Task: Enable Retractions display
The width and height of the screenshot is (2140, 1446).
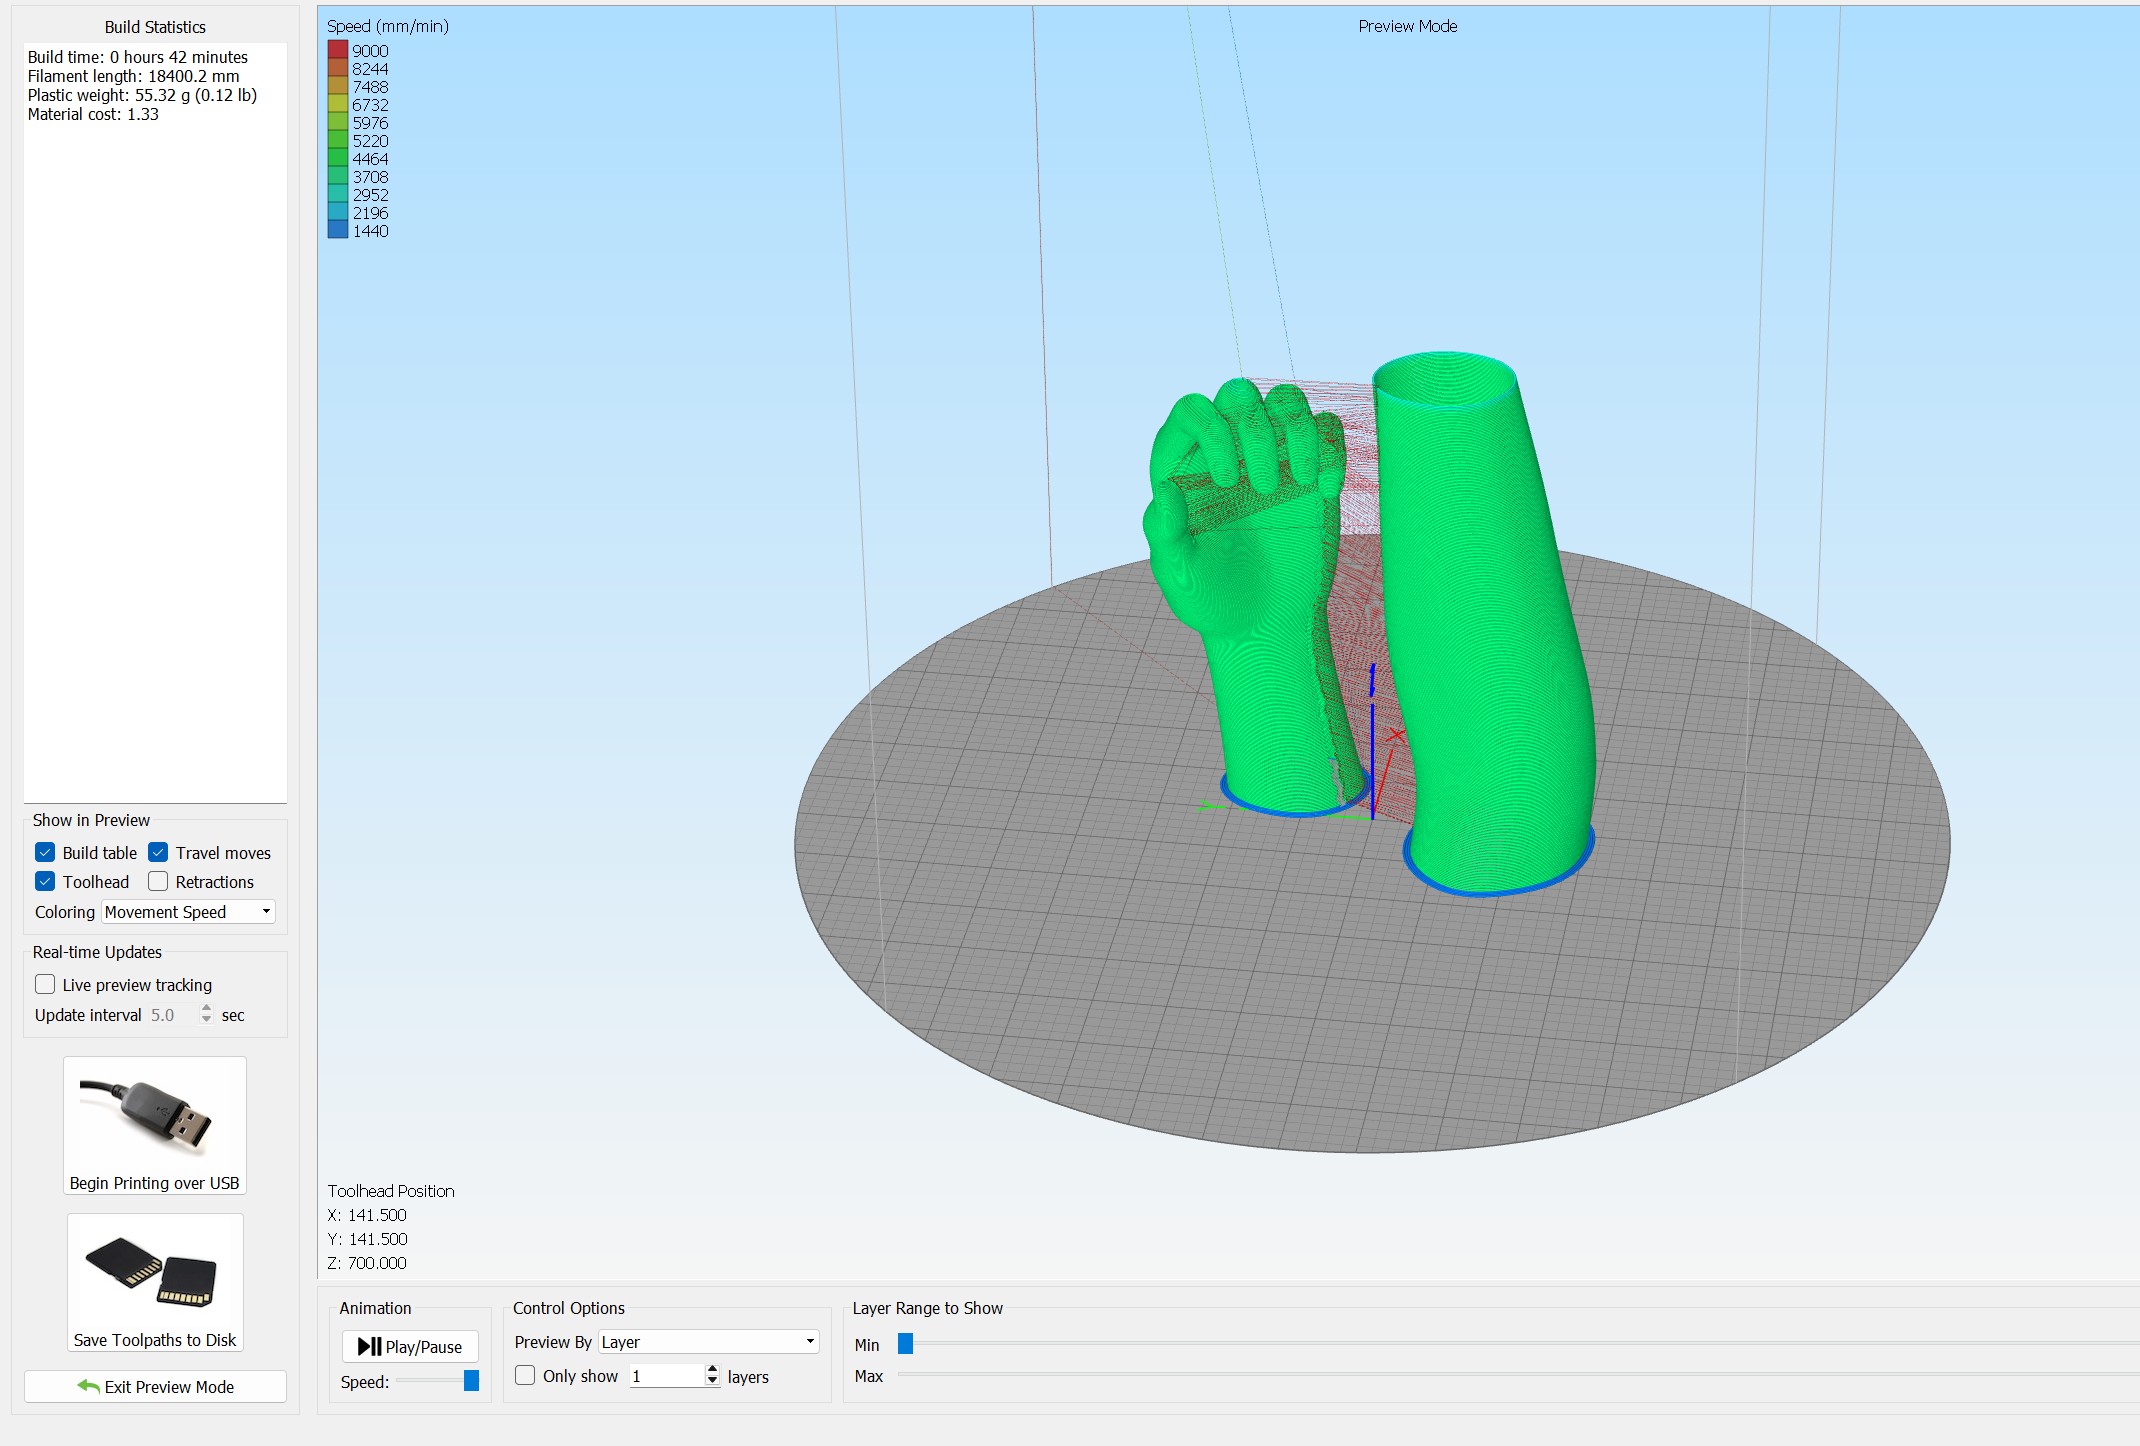Action: [158, 881]
